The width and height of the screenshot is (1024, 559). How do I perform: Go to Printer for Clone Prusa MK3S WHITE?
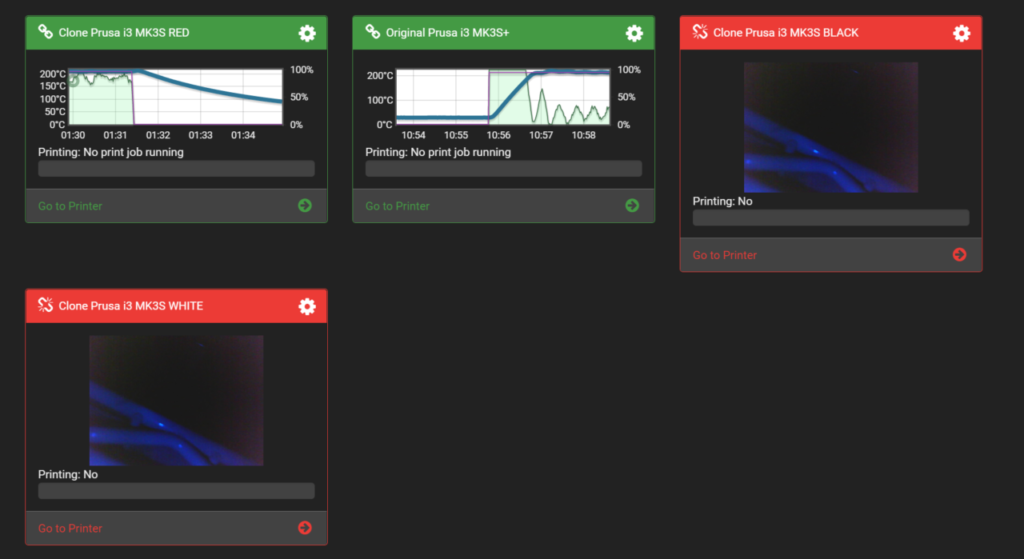70,528
